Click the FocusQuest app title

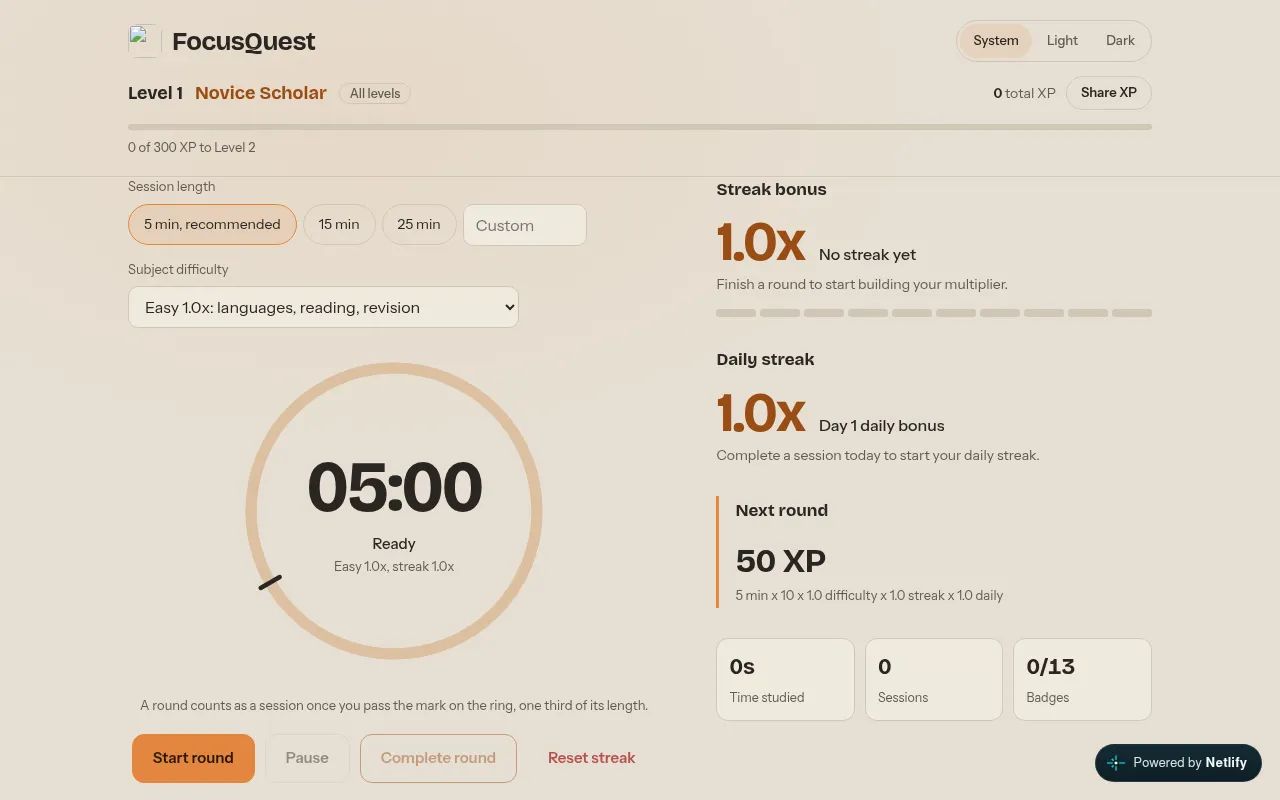click(244, 41)
